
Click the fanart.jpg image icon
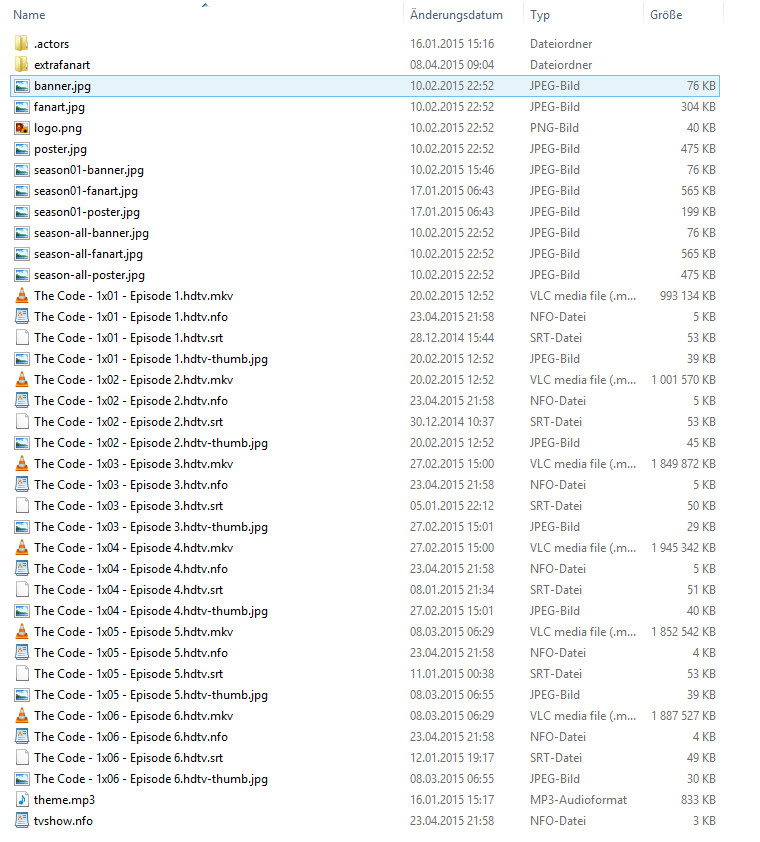(21, 107)
